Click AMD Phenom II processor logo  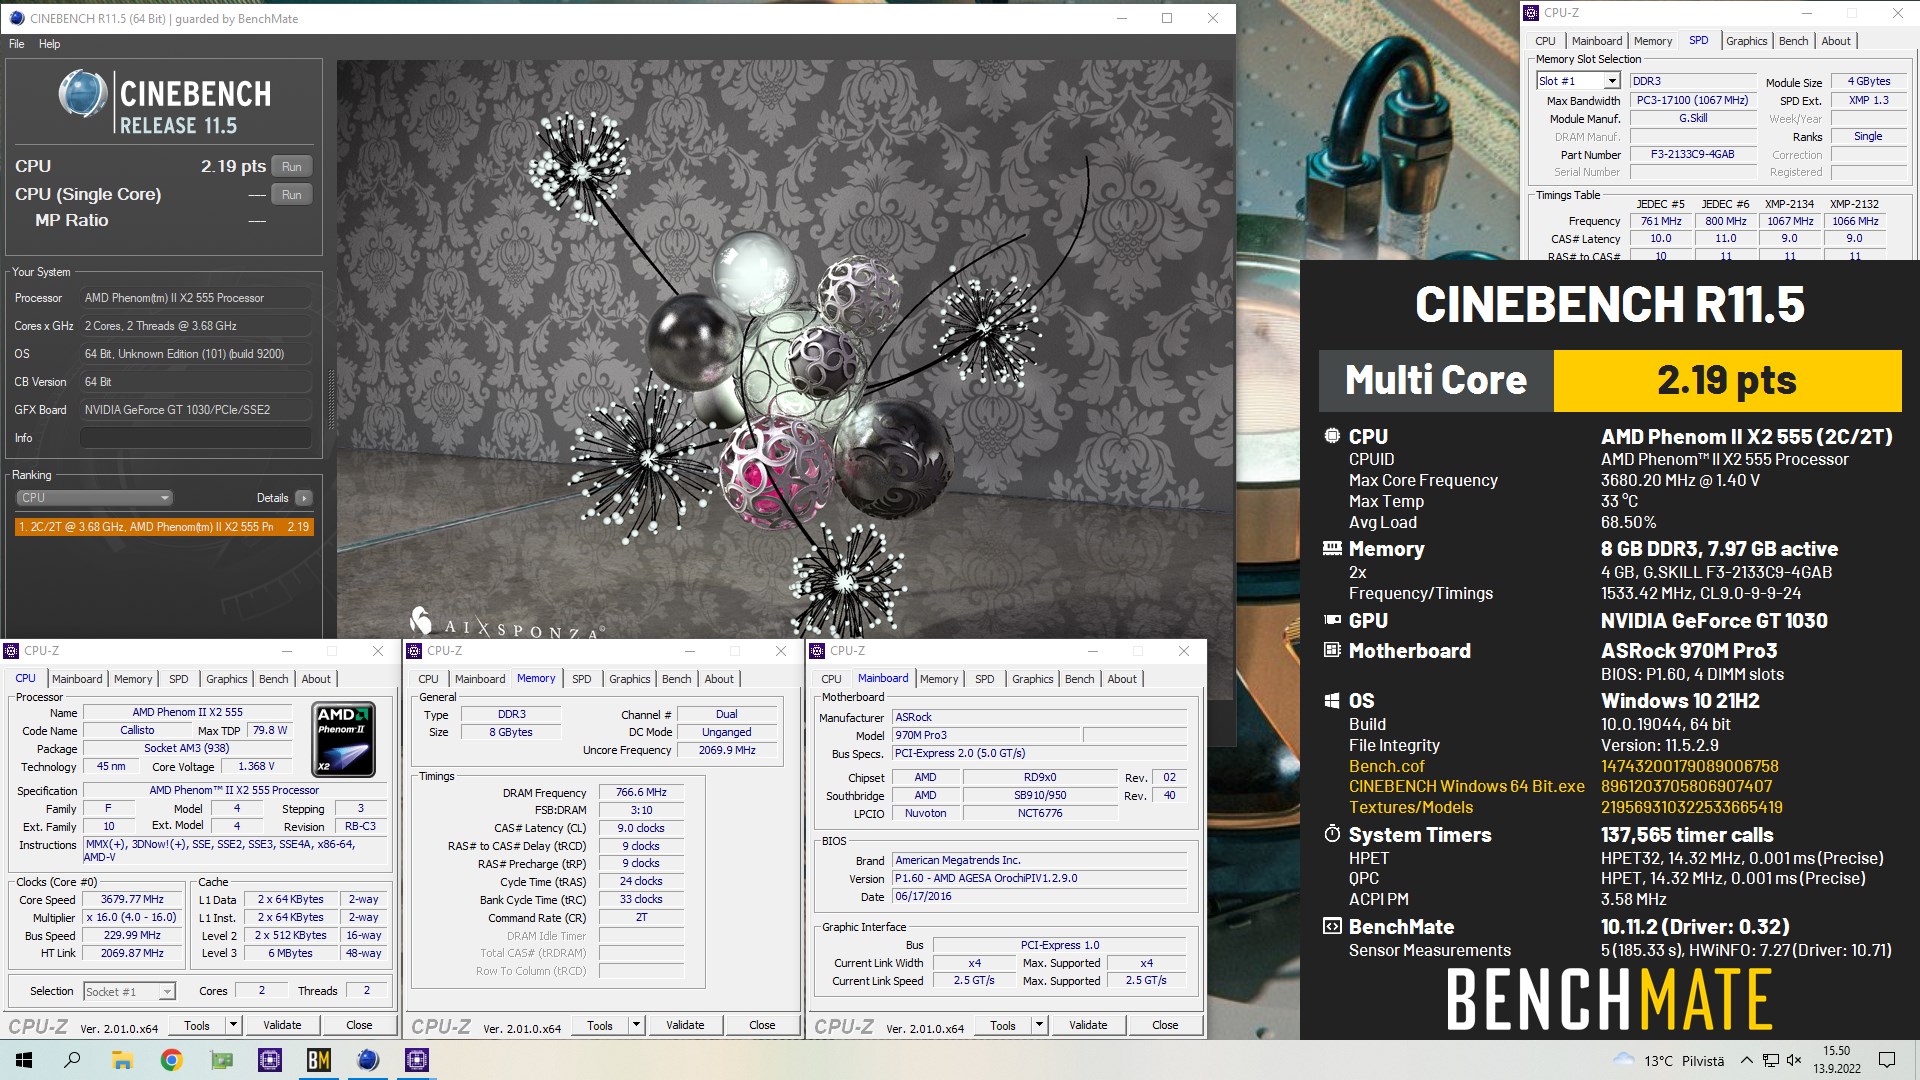pyautogui.click(x=345, y=739)
